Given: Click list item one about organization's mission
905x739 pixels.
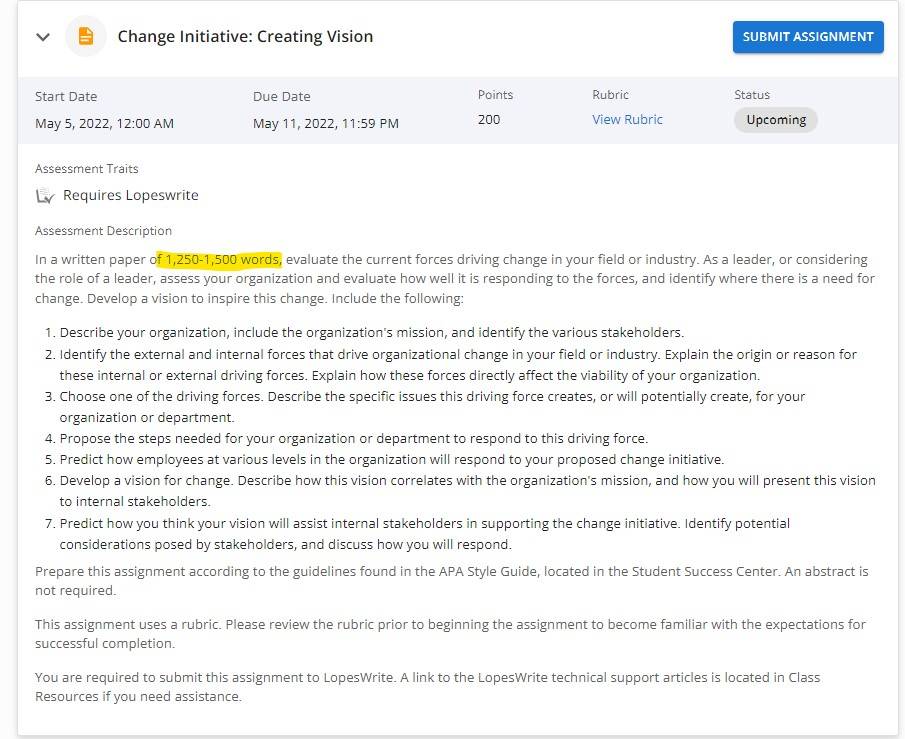Looking at the screenshot, I should pyautogui.click(x=372, y=333).
